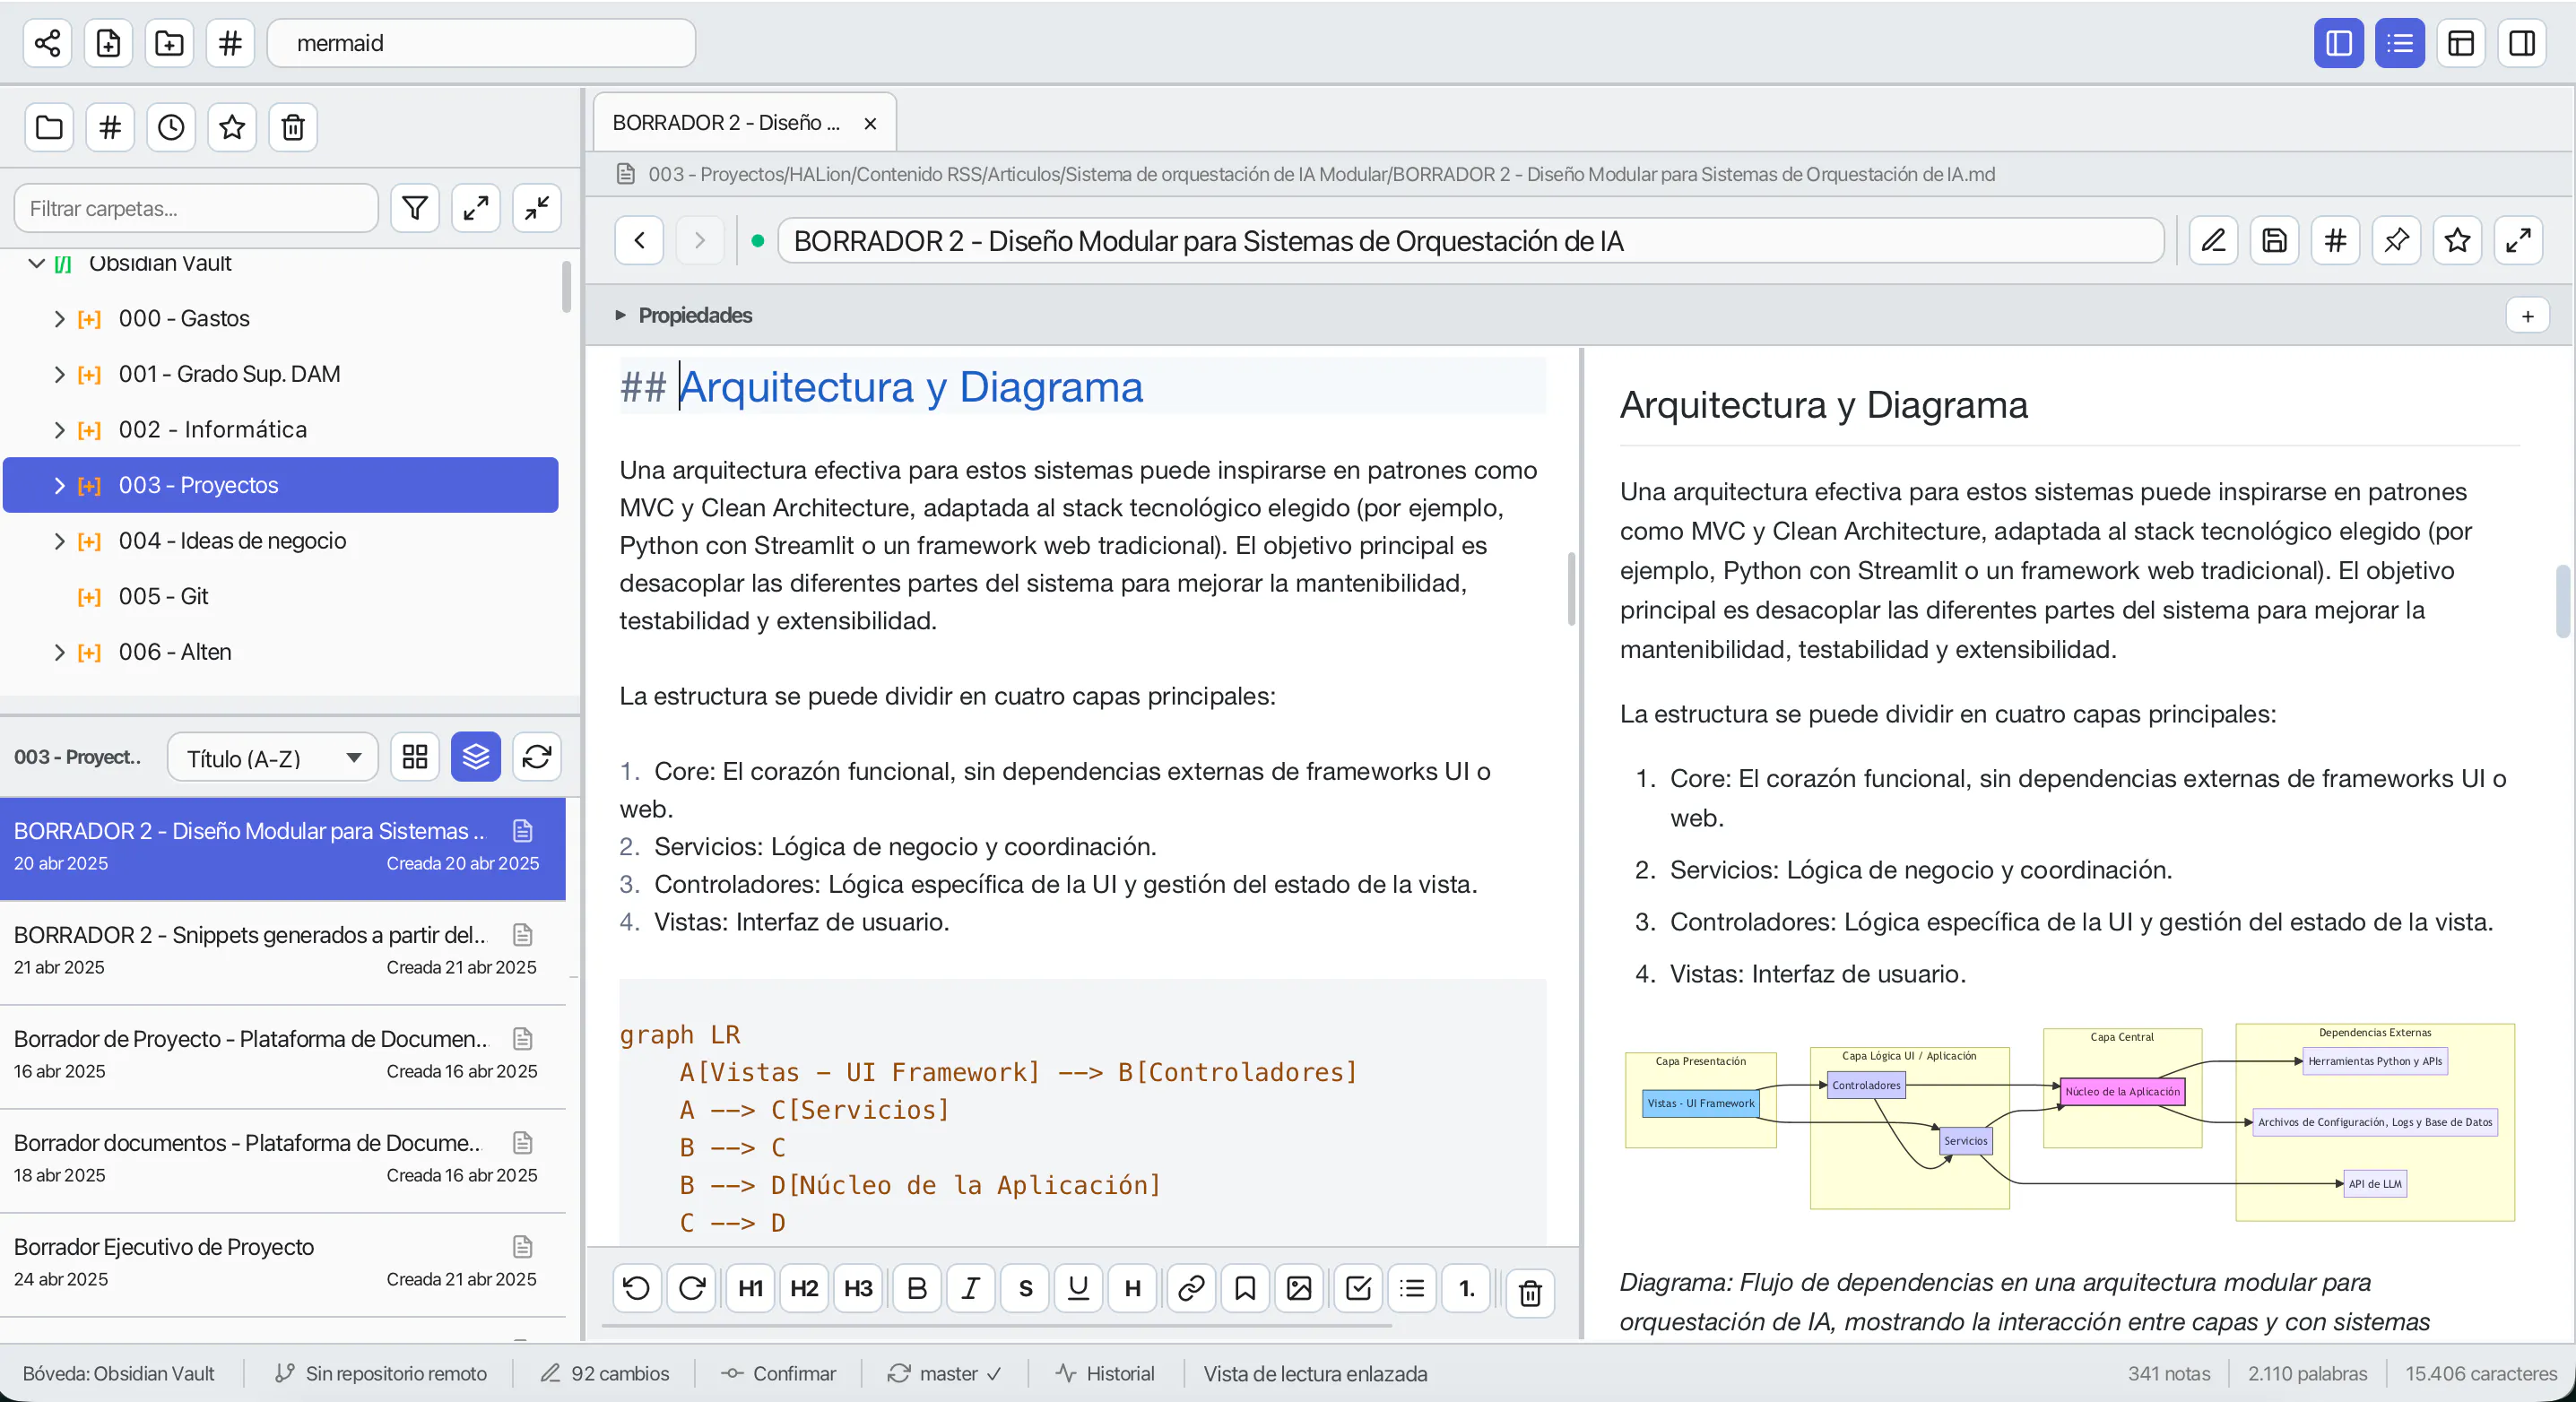Pin the current note
Screen dimensions: 2576x1402
(2396, 240)
